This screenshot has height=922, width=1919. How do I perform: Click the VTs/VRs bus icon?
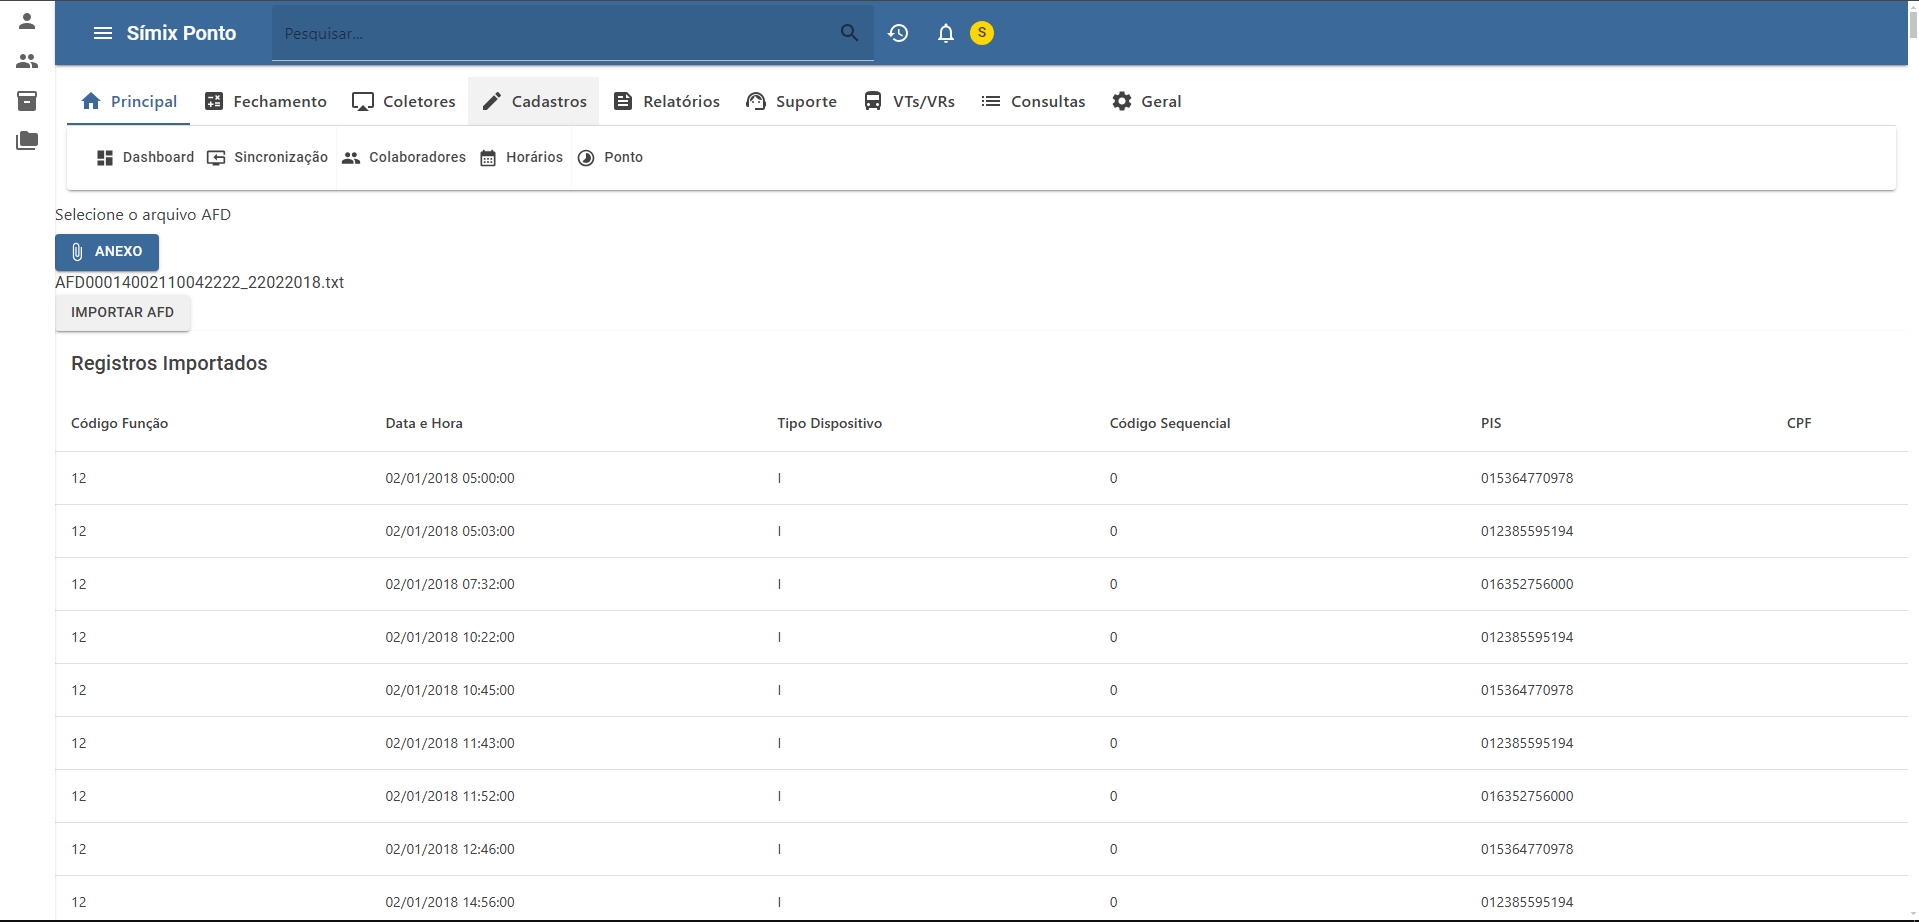coord(873,101)
